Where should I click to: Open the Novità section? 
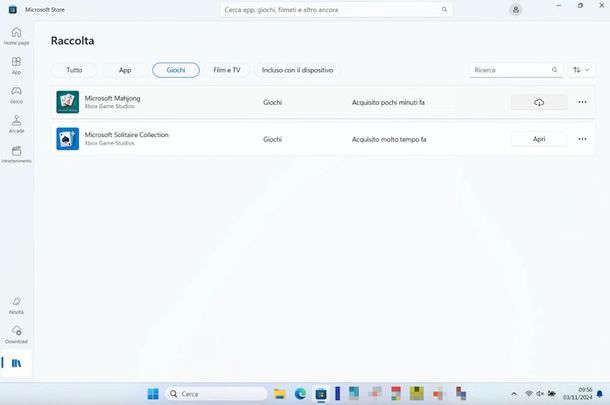pos(16,305)
